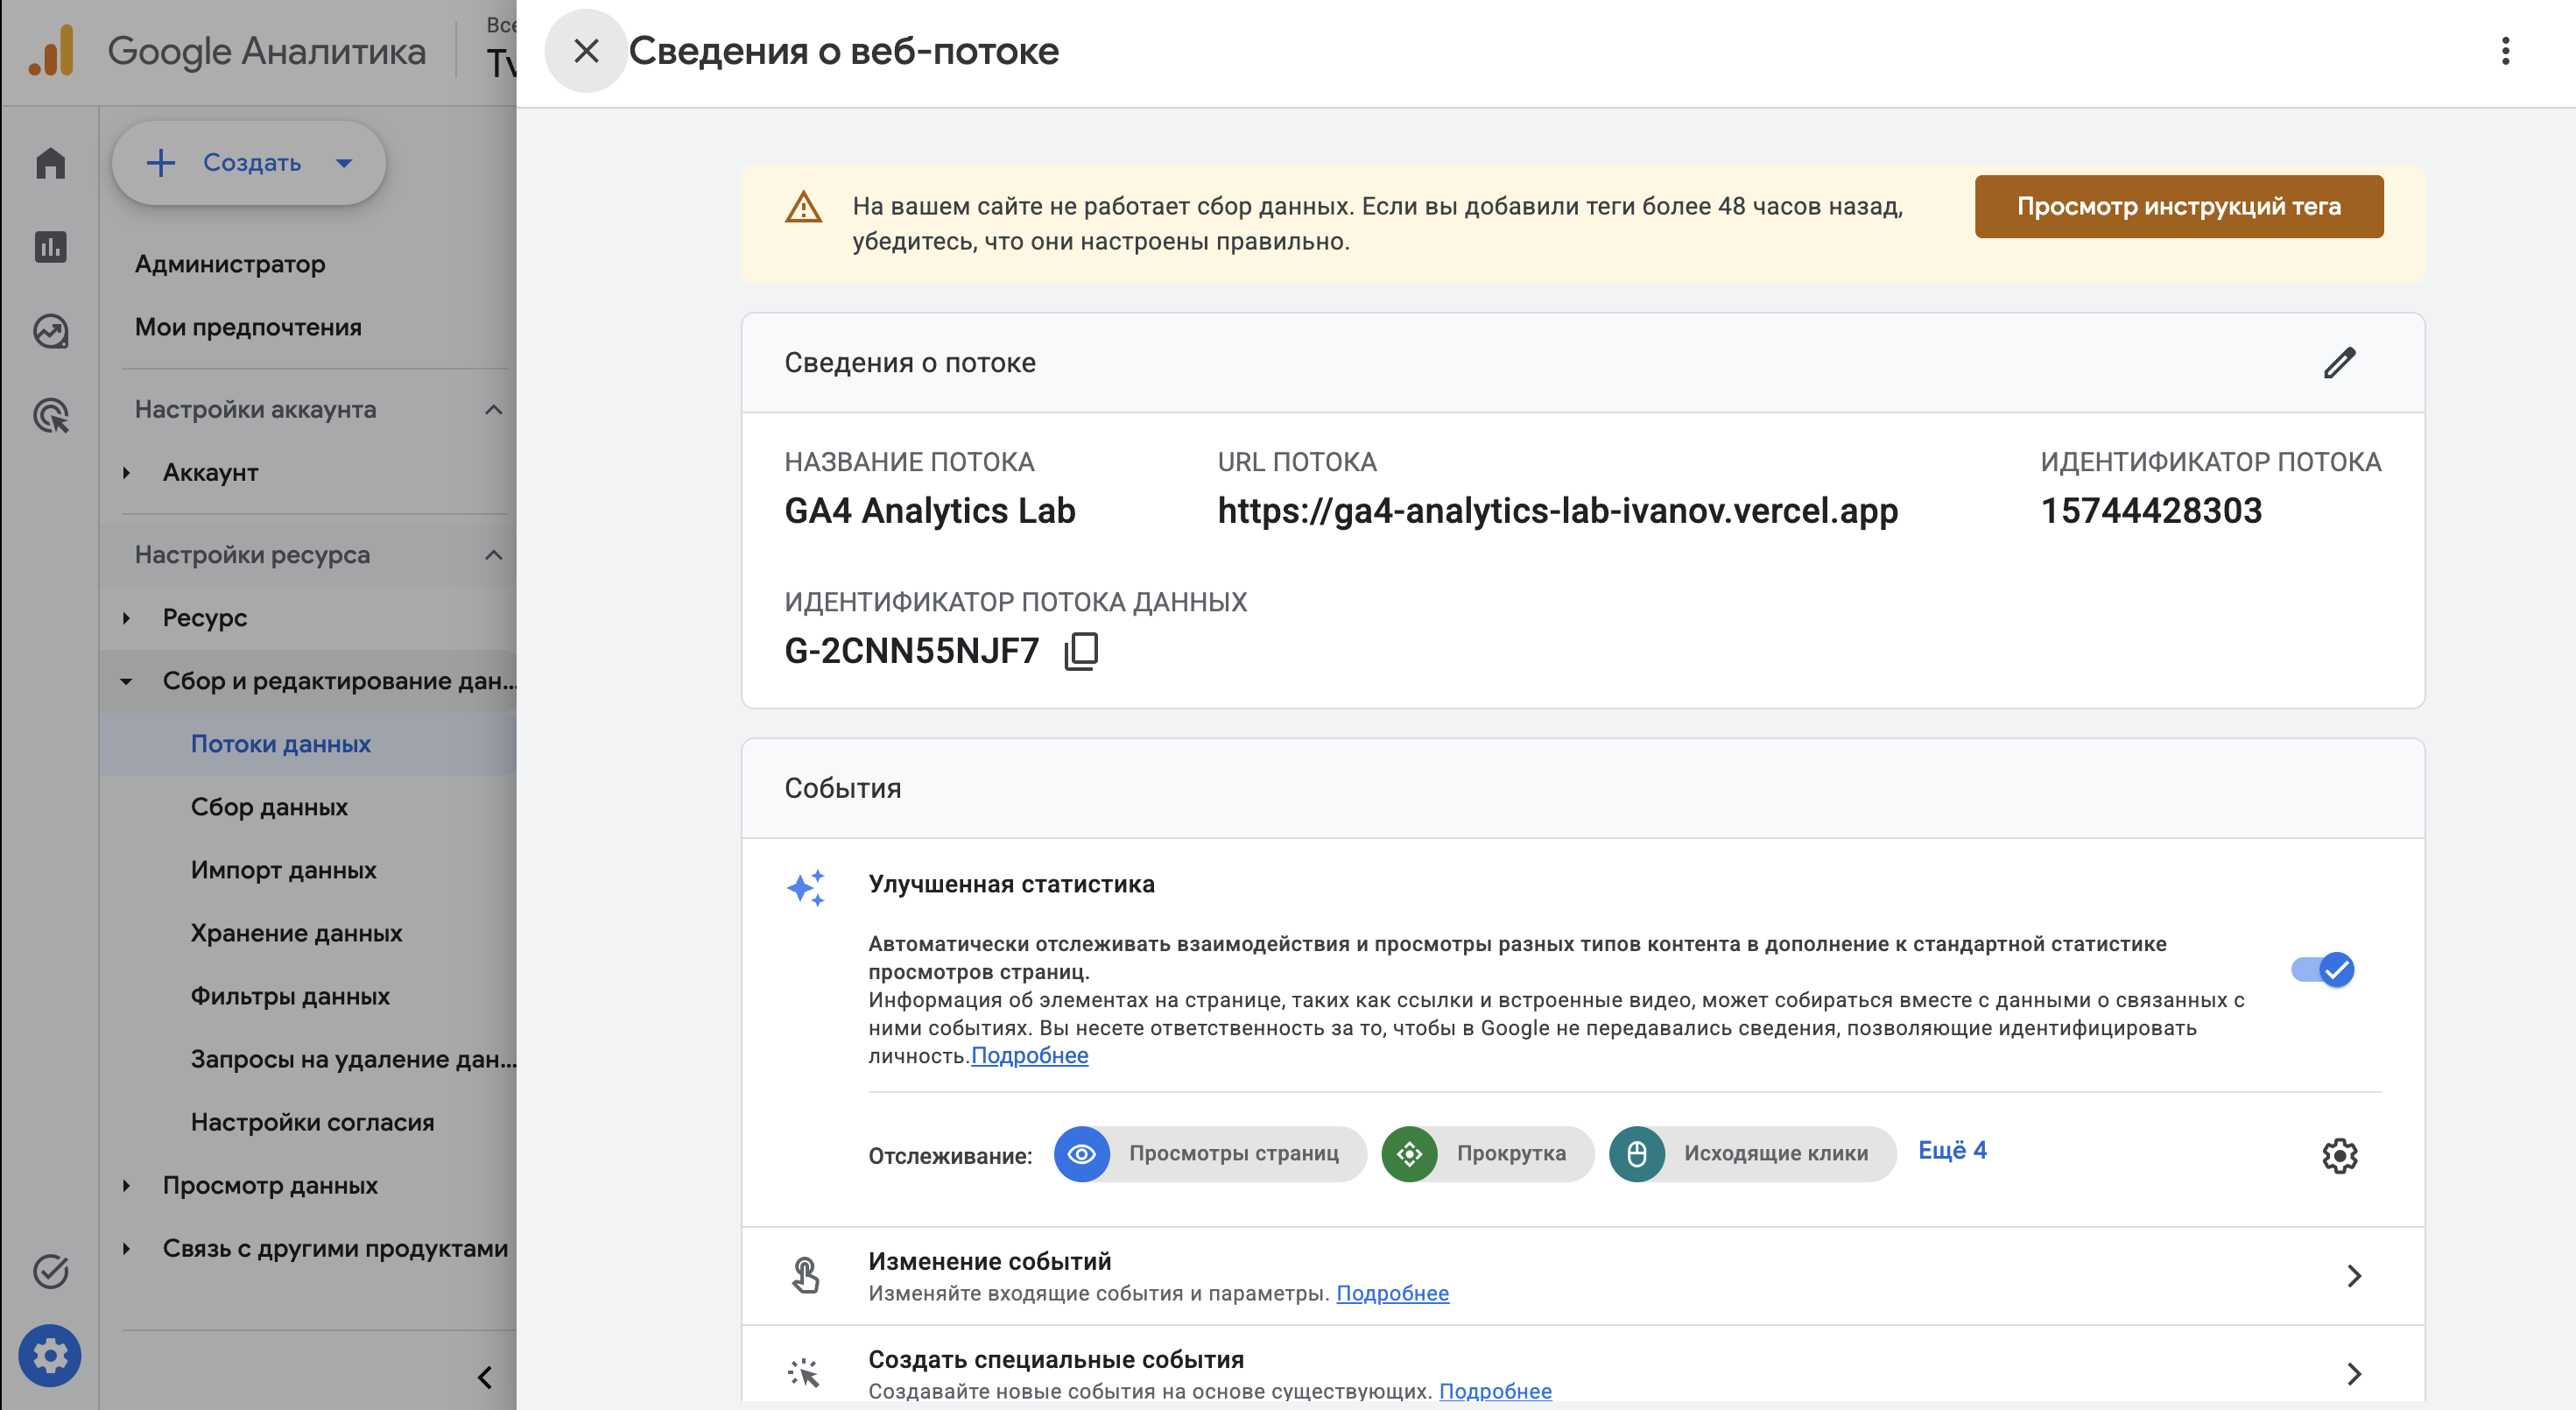This screenshot has height=1410, width=2576.
Task: Click the Google Analytics logo icon
Action: [52, 51]
